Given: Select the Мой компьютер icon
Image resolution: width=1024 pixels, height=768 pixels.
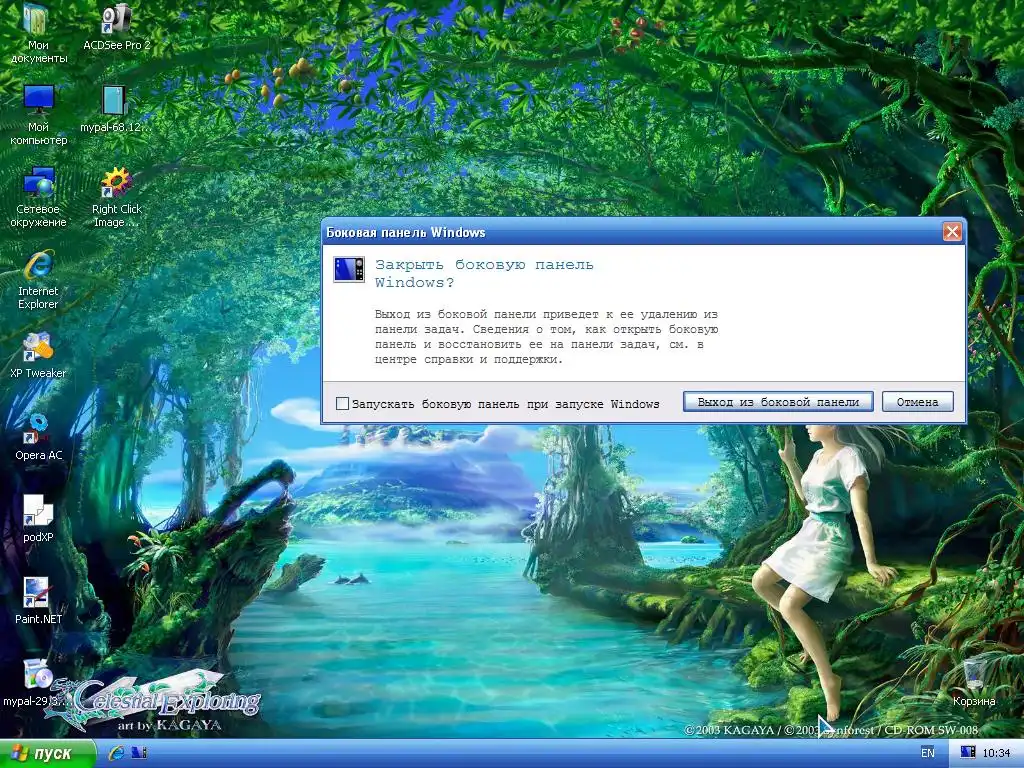Looking at the screenshot, I should 38,114.
